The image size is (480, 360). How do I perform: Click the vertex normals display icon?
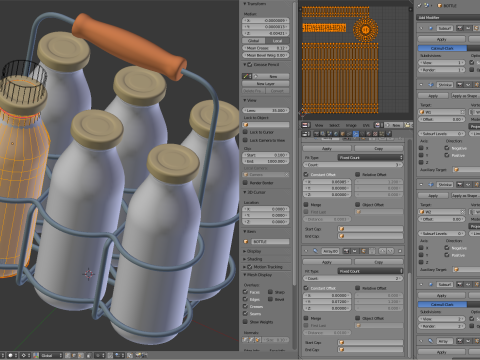246,340
